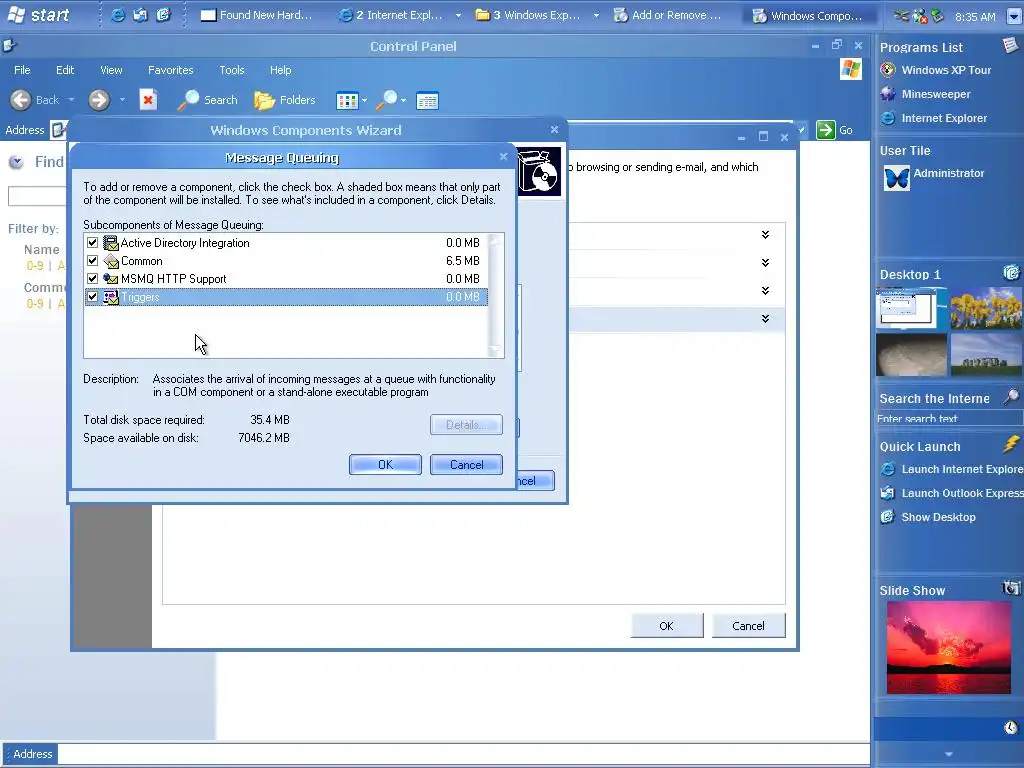This screenshot has width=1024, height=768.
Task: Click the red X Stop toolbar icon
Action: click(148, 100)
